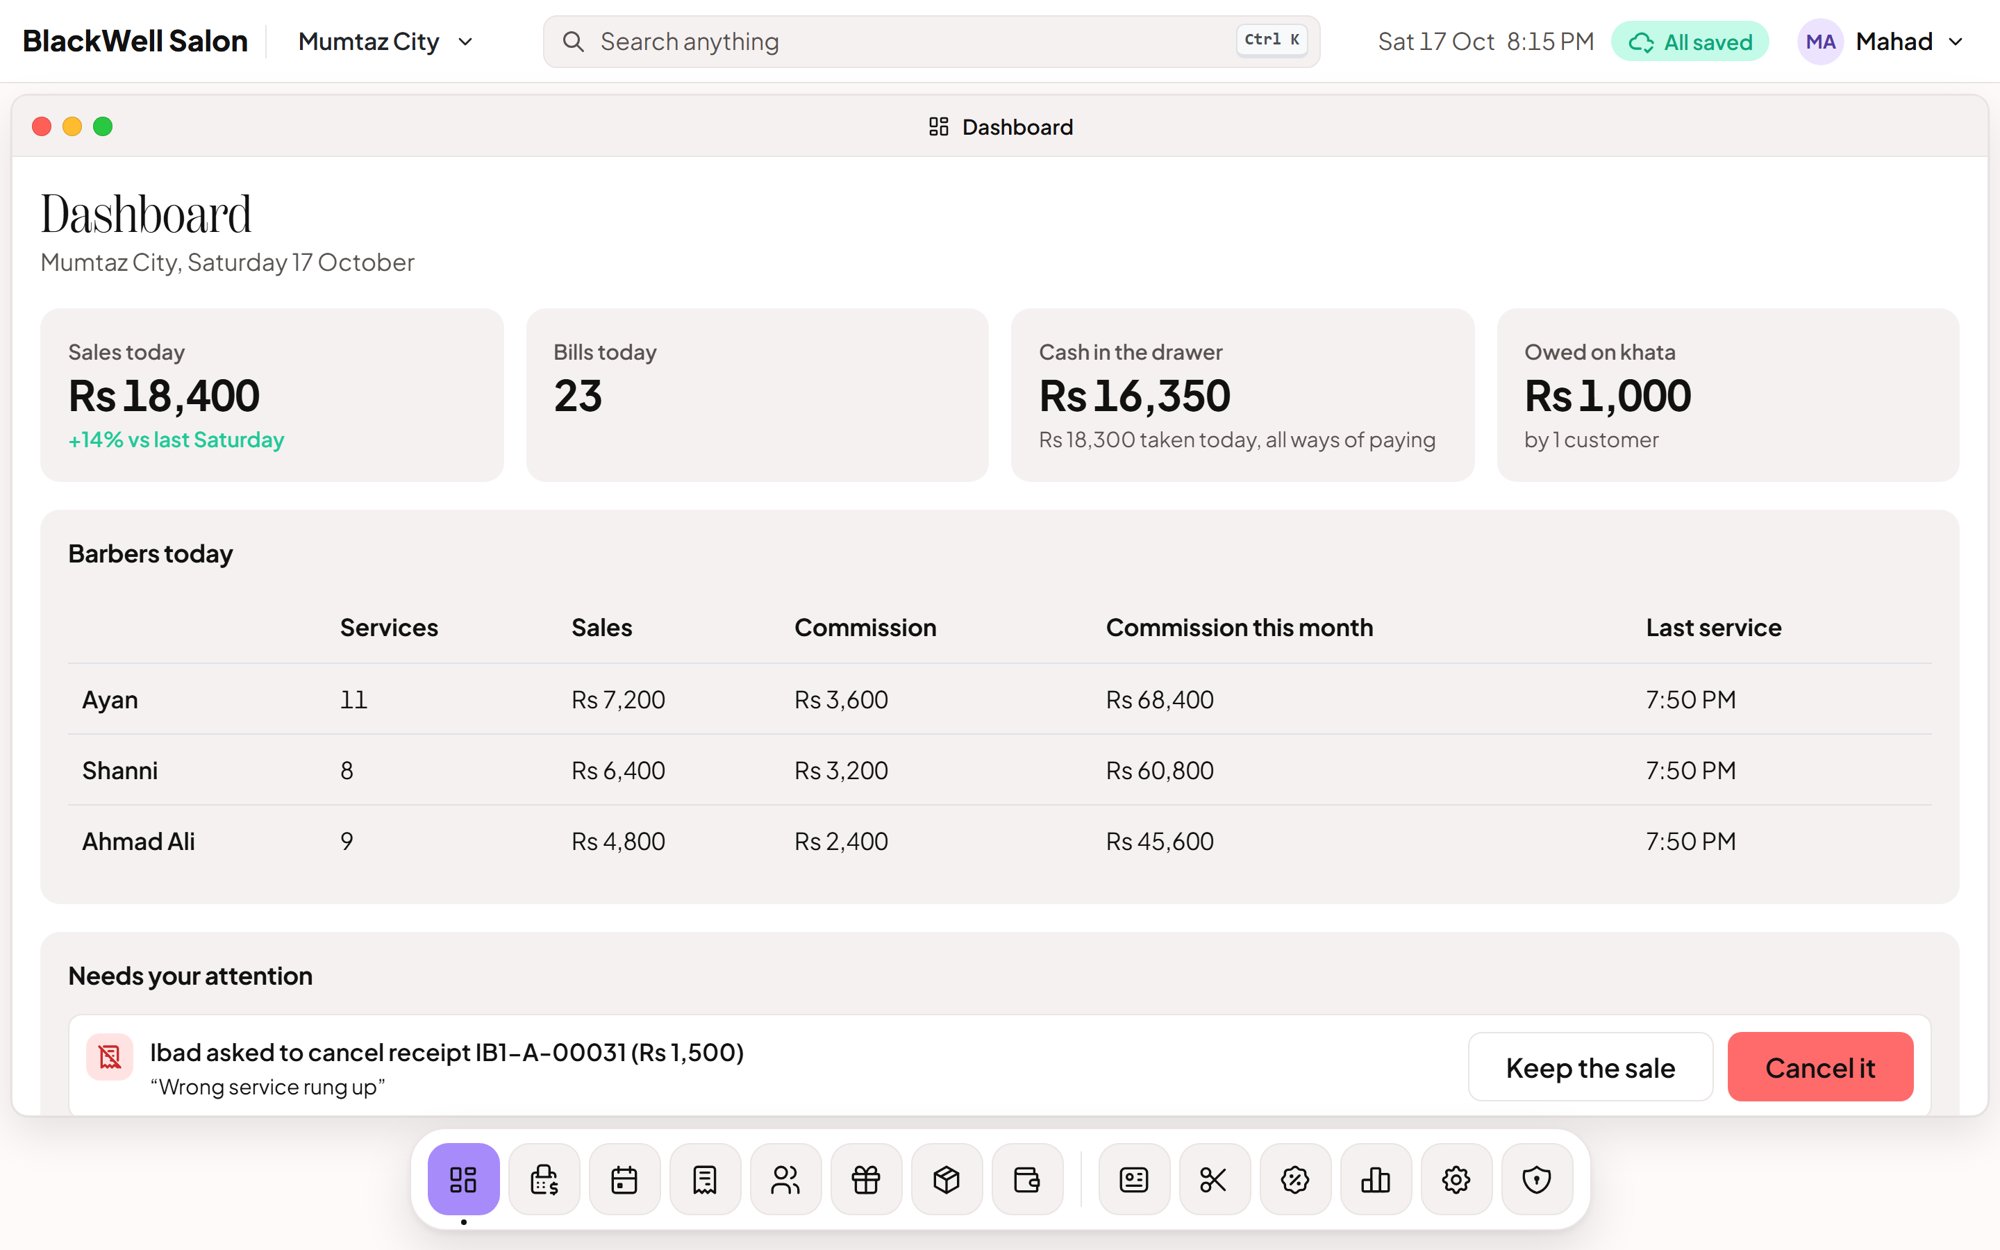Open the gear settings icon
The width and height of the screenshot is (2000, 1250).
click(1456, 1179)
